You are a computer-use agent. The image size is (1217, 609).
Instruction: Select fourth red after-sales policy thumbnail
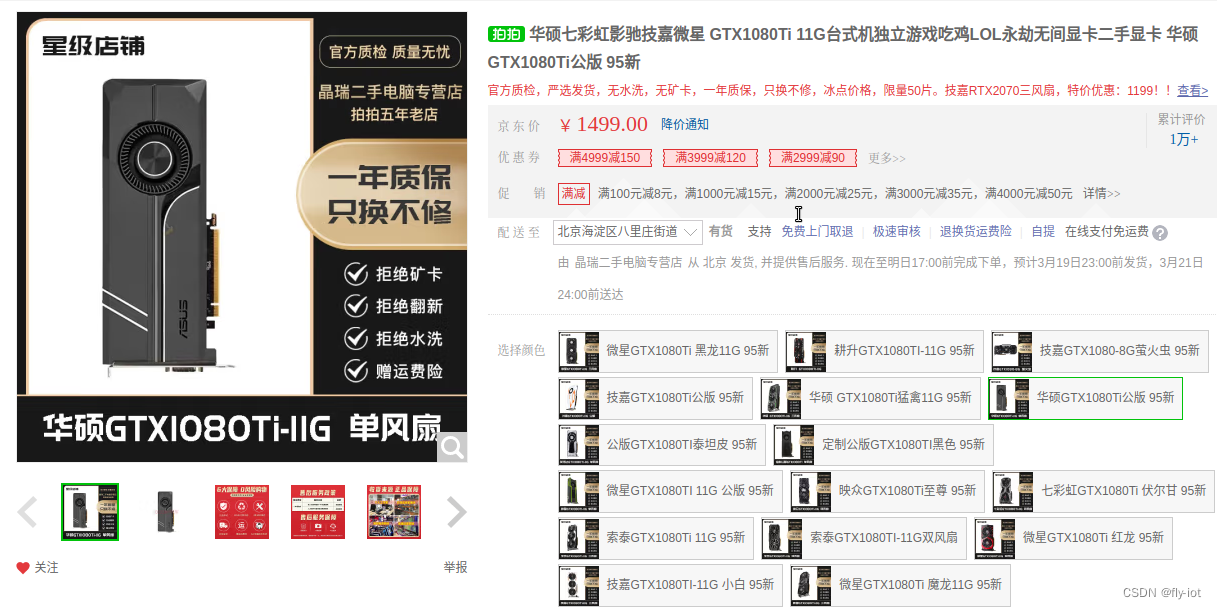pyautogui.click(x=318, y=512)
